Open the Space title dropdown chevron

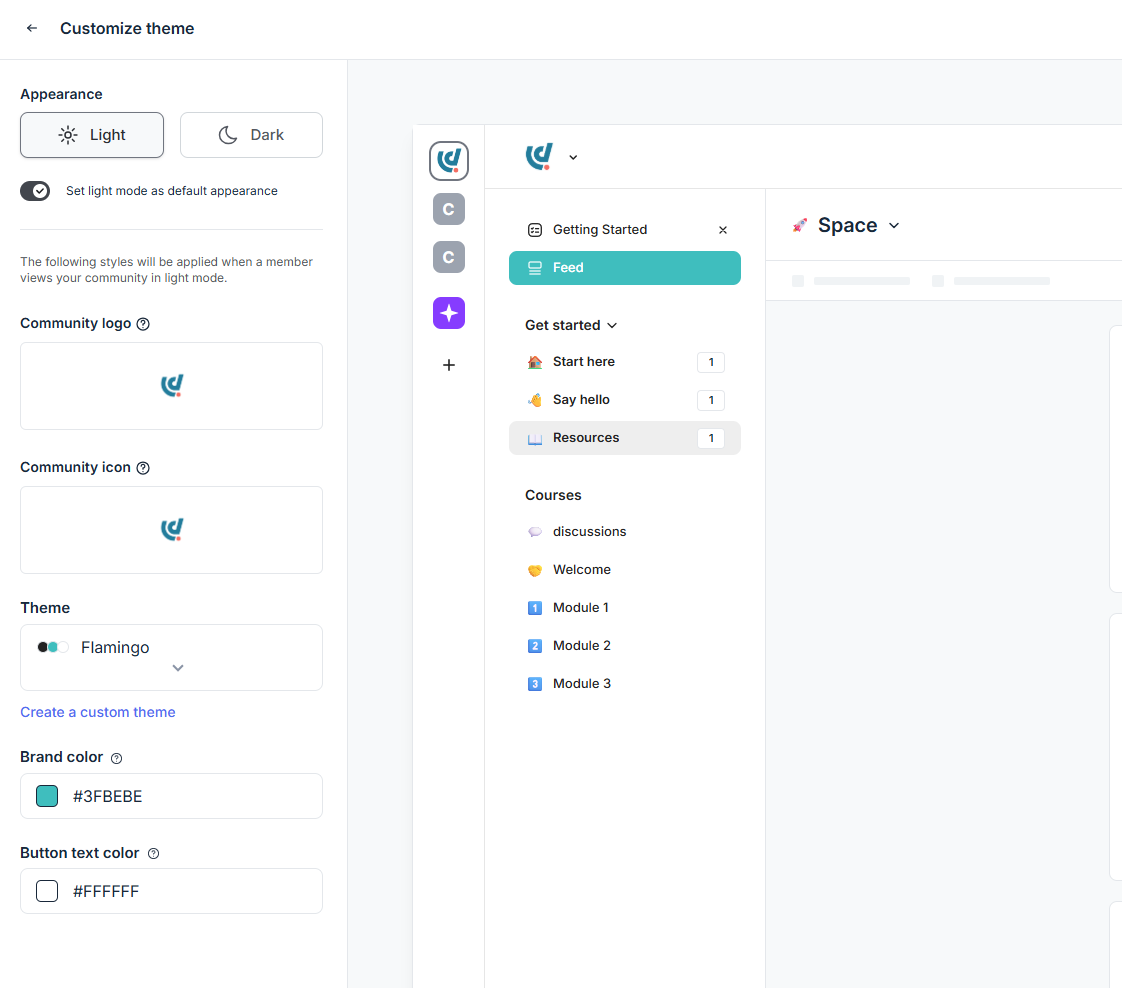894,225
